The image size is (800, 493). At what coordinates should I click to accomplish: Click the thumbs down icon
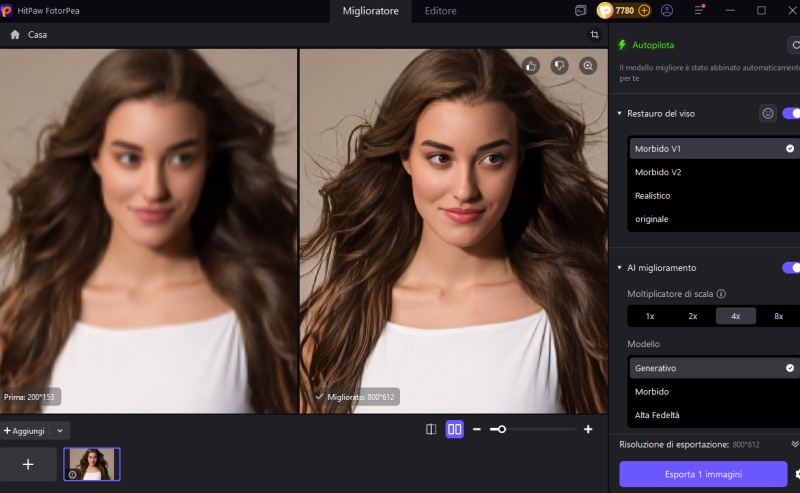560,66
